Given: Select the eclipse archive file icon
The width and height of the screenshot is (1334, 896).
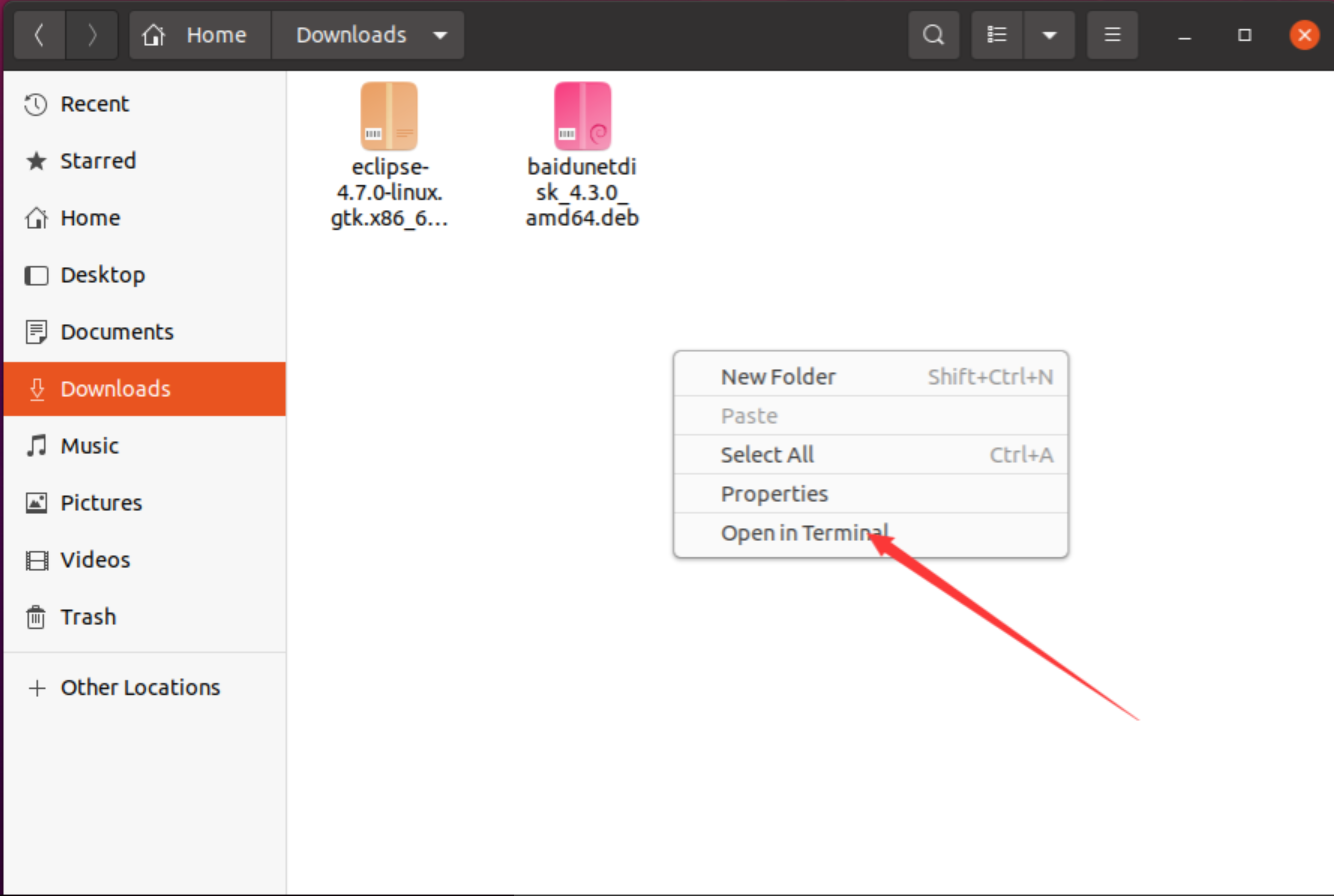Looking at the screenshot, I should pos(389,116).
